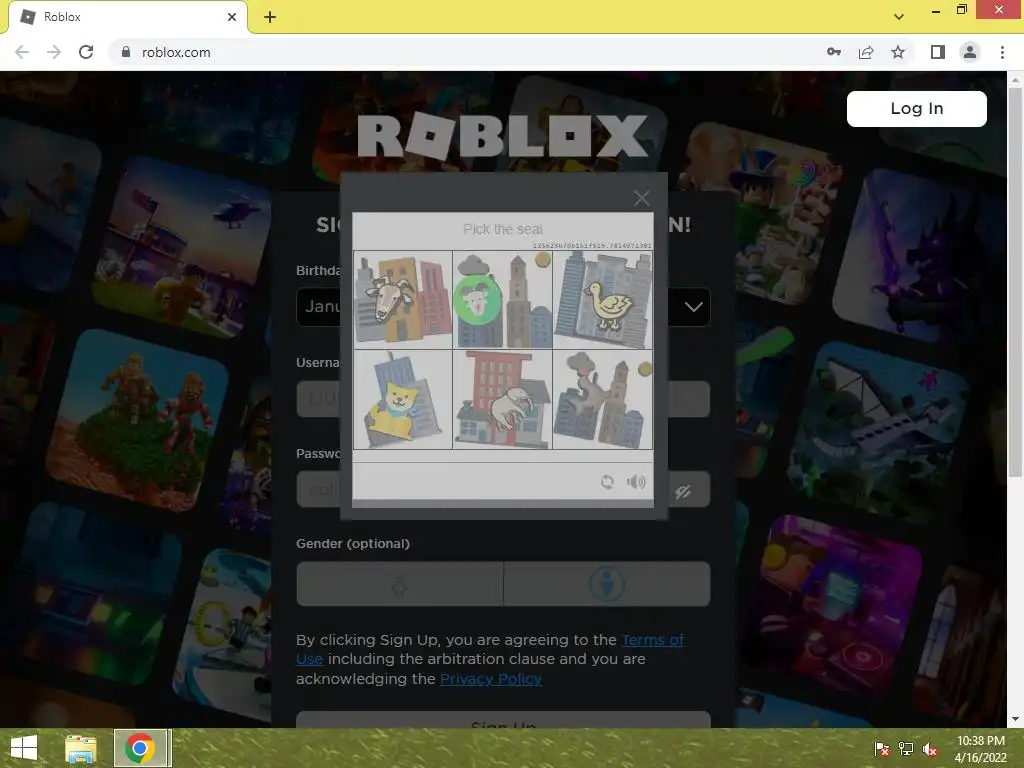Open the Privacy Policy link

tap(491, 679)
